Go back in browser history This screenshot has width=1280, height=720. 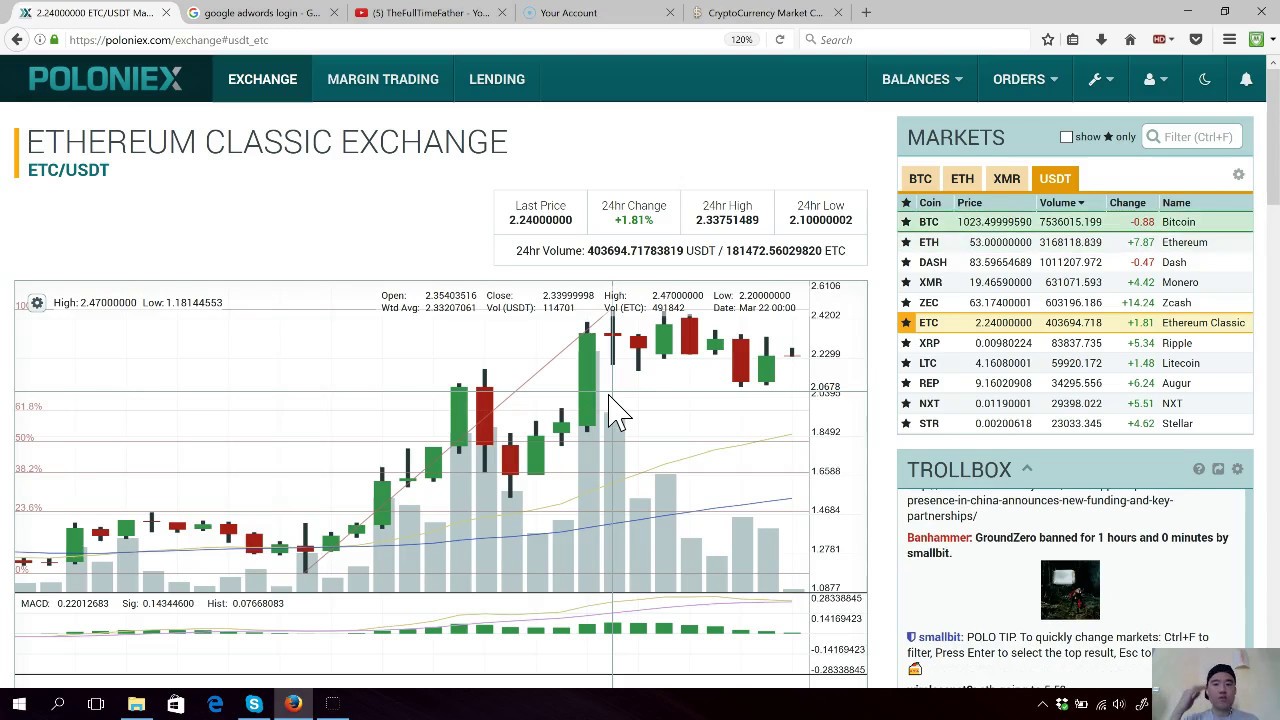(x=17, y=40)
